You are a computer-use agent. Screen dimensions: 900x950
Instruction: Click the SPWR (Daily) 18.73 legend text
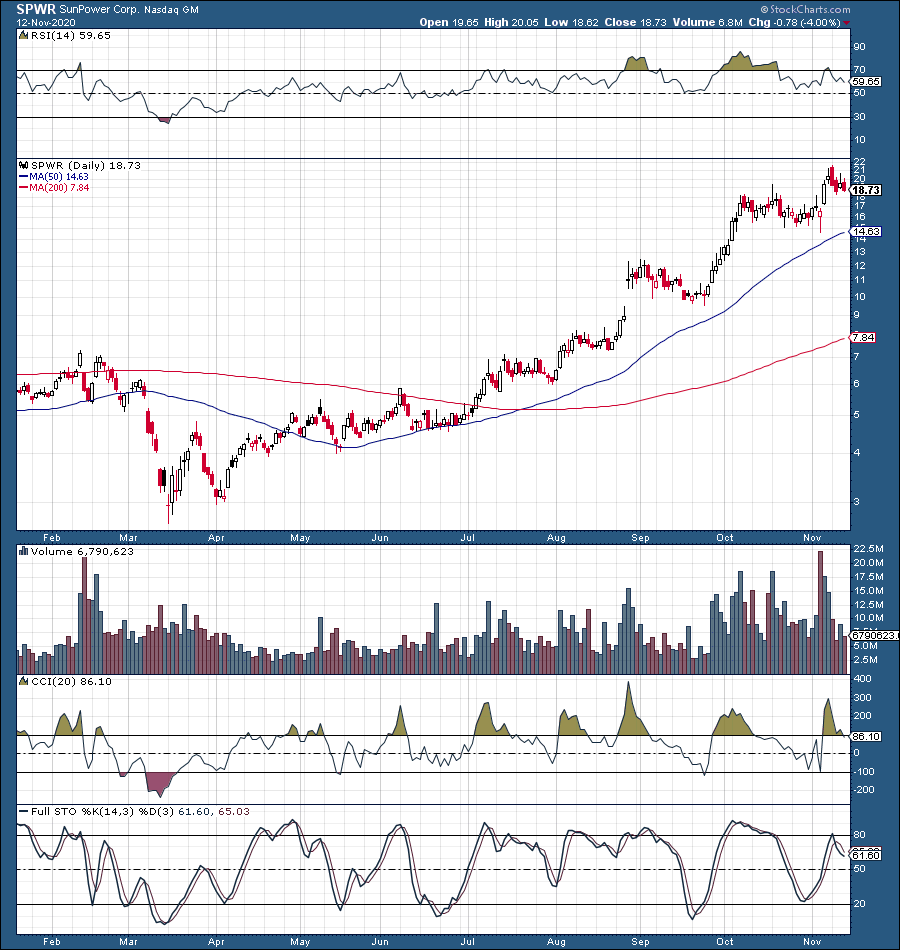click(85, 165)
